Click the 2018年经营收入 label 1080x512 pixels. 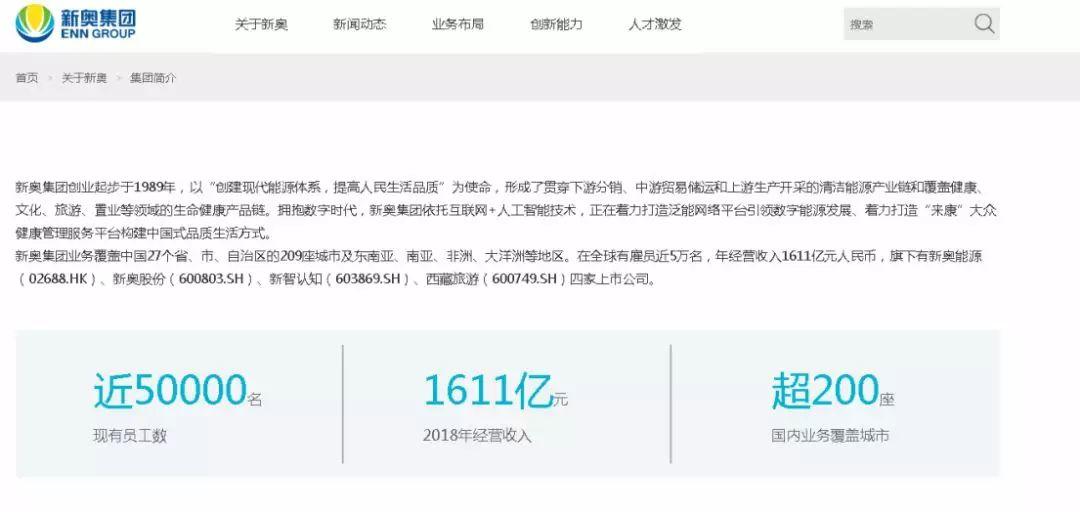tap(478, 436)
